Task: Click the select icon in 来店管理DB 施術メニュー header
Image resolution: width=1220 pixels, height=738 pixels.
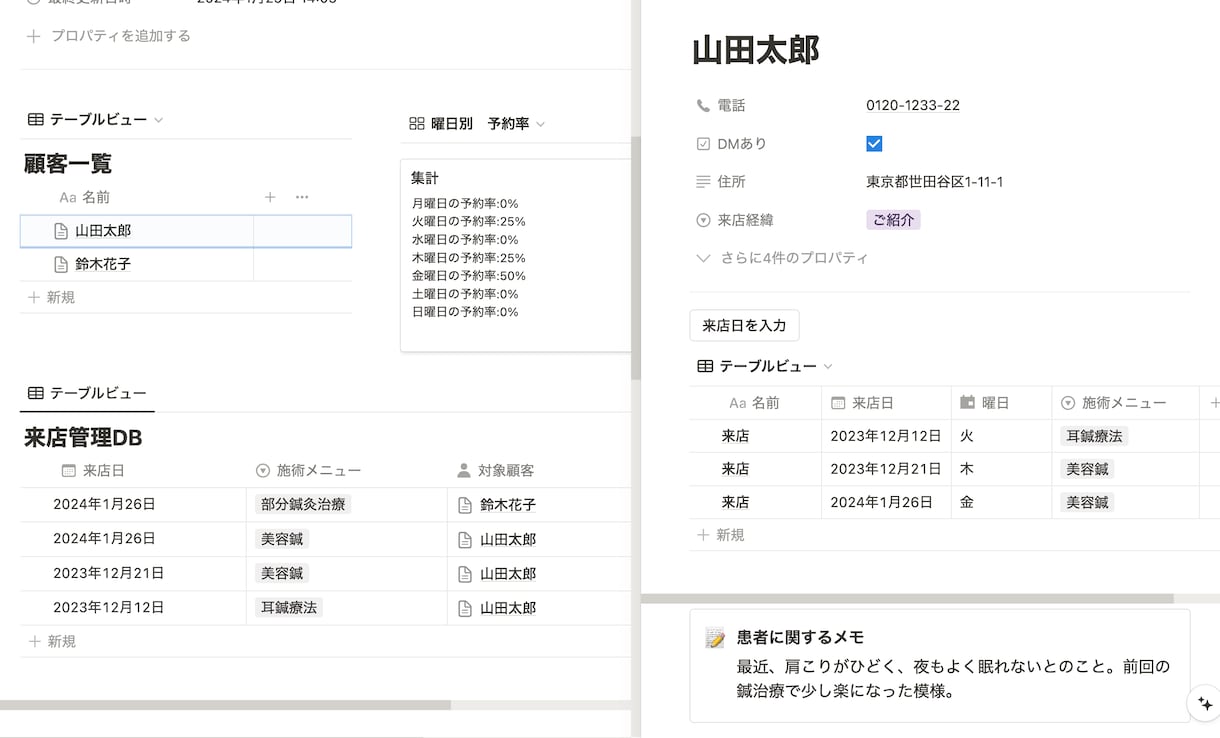Action: 263,470
